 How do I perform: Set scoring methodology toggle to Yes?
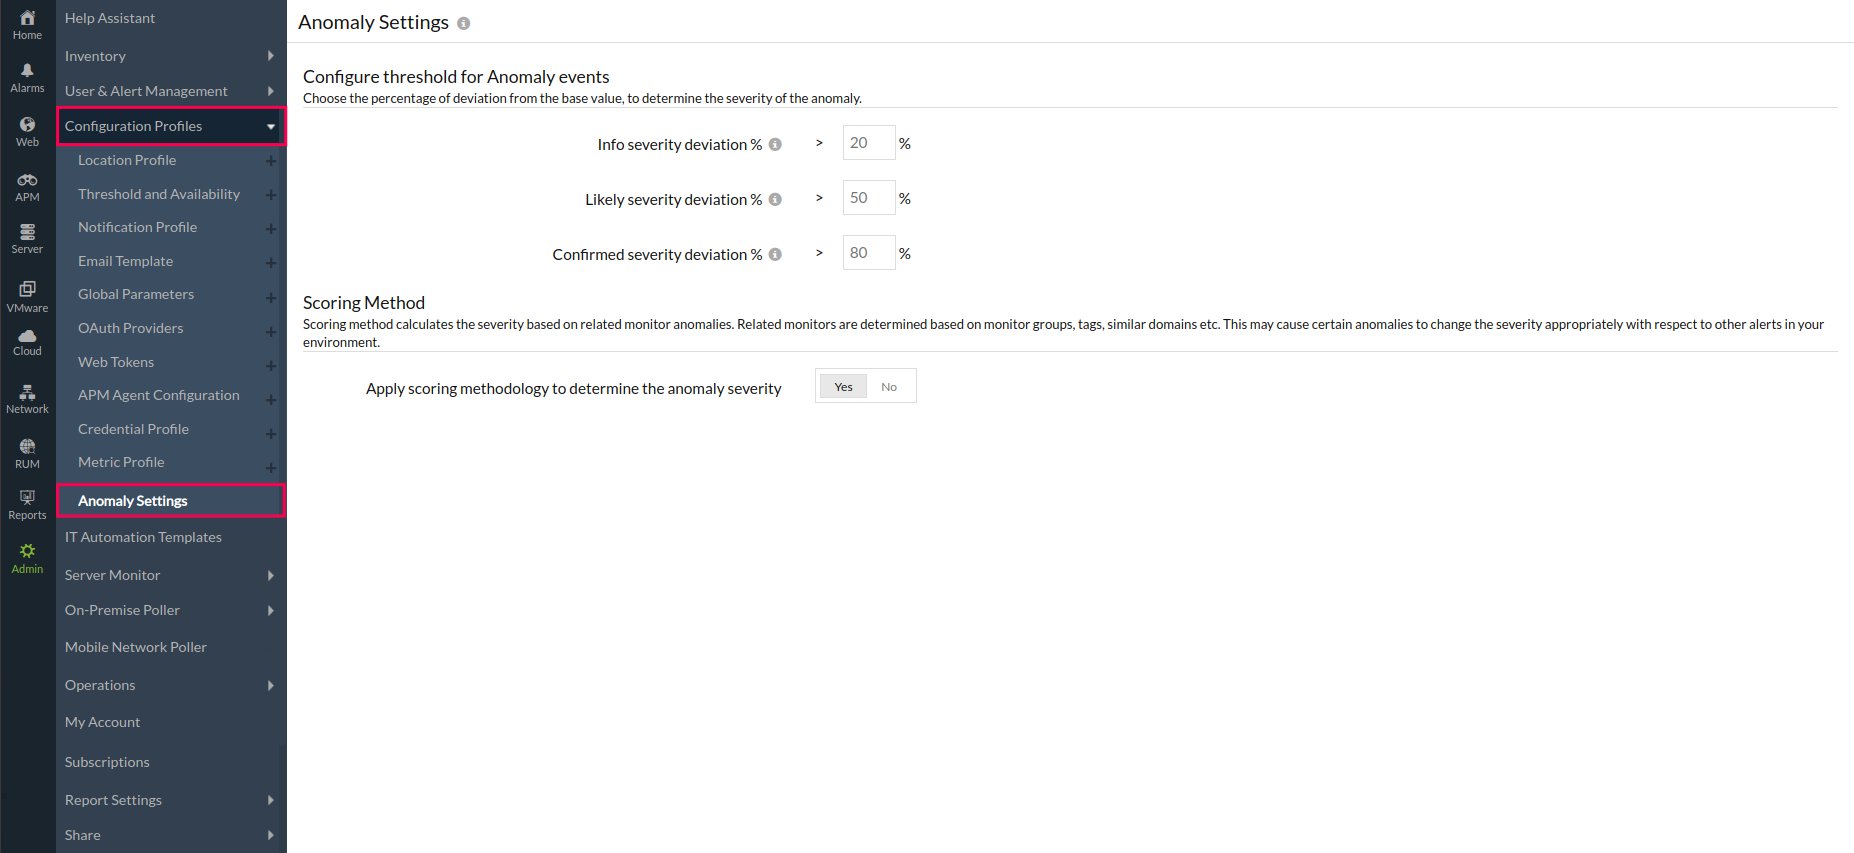point(843,387)
